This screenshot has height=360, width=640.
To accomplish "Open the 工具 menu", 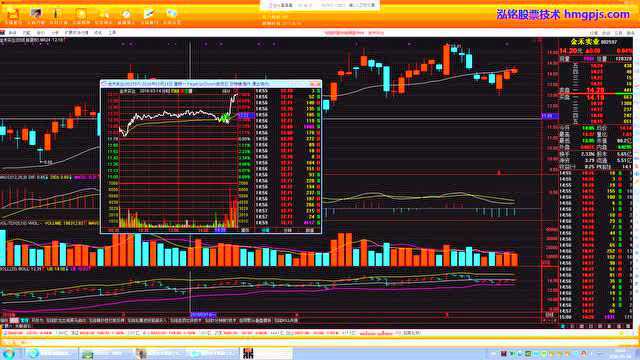I will (x=112, y=33).
